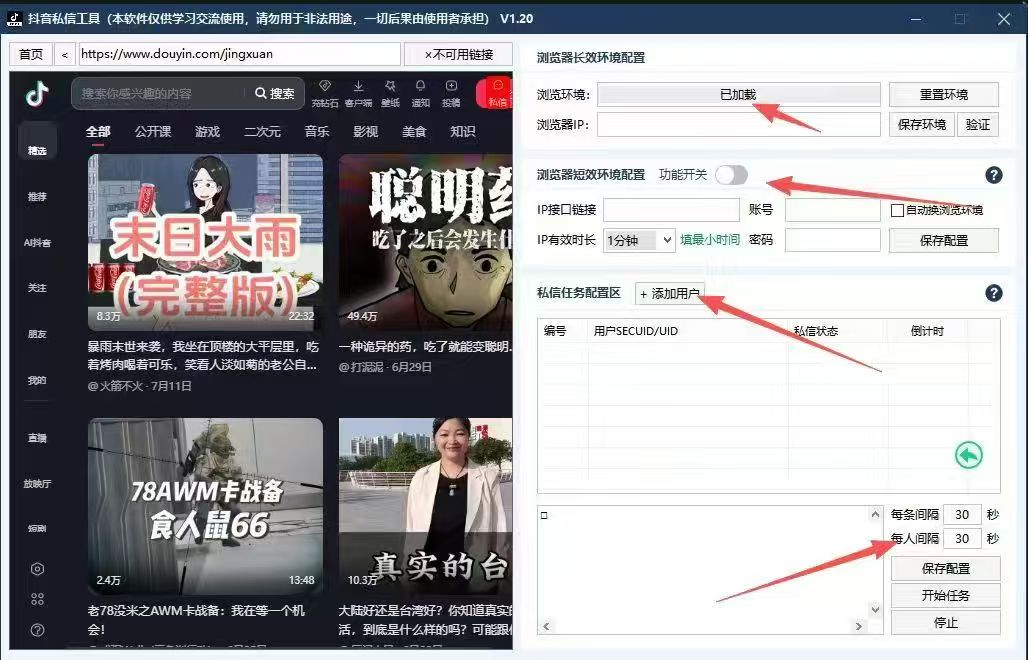This screenshot has height=660, width=1028.
Task: Select the 游戏 category tab
Action: pos(207,132)
